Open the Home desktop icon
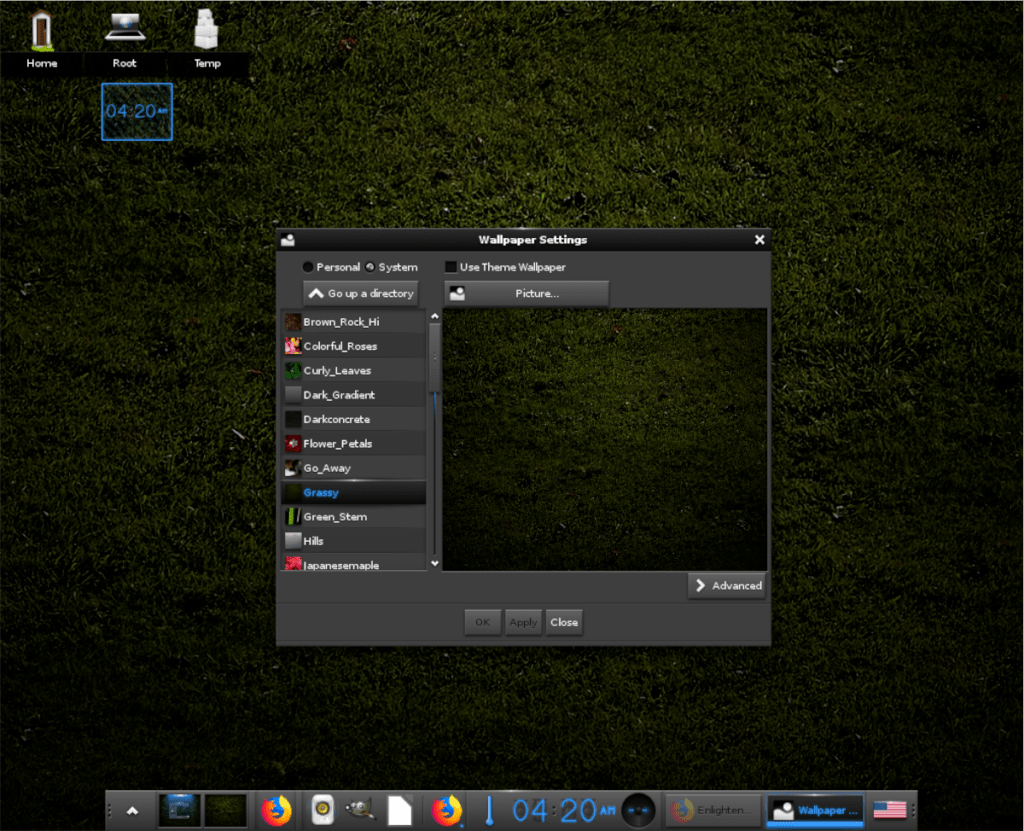1024x831 pixels. [x=41, y=30]
